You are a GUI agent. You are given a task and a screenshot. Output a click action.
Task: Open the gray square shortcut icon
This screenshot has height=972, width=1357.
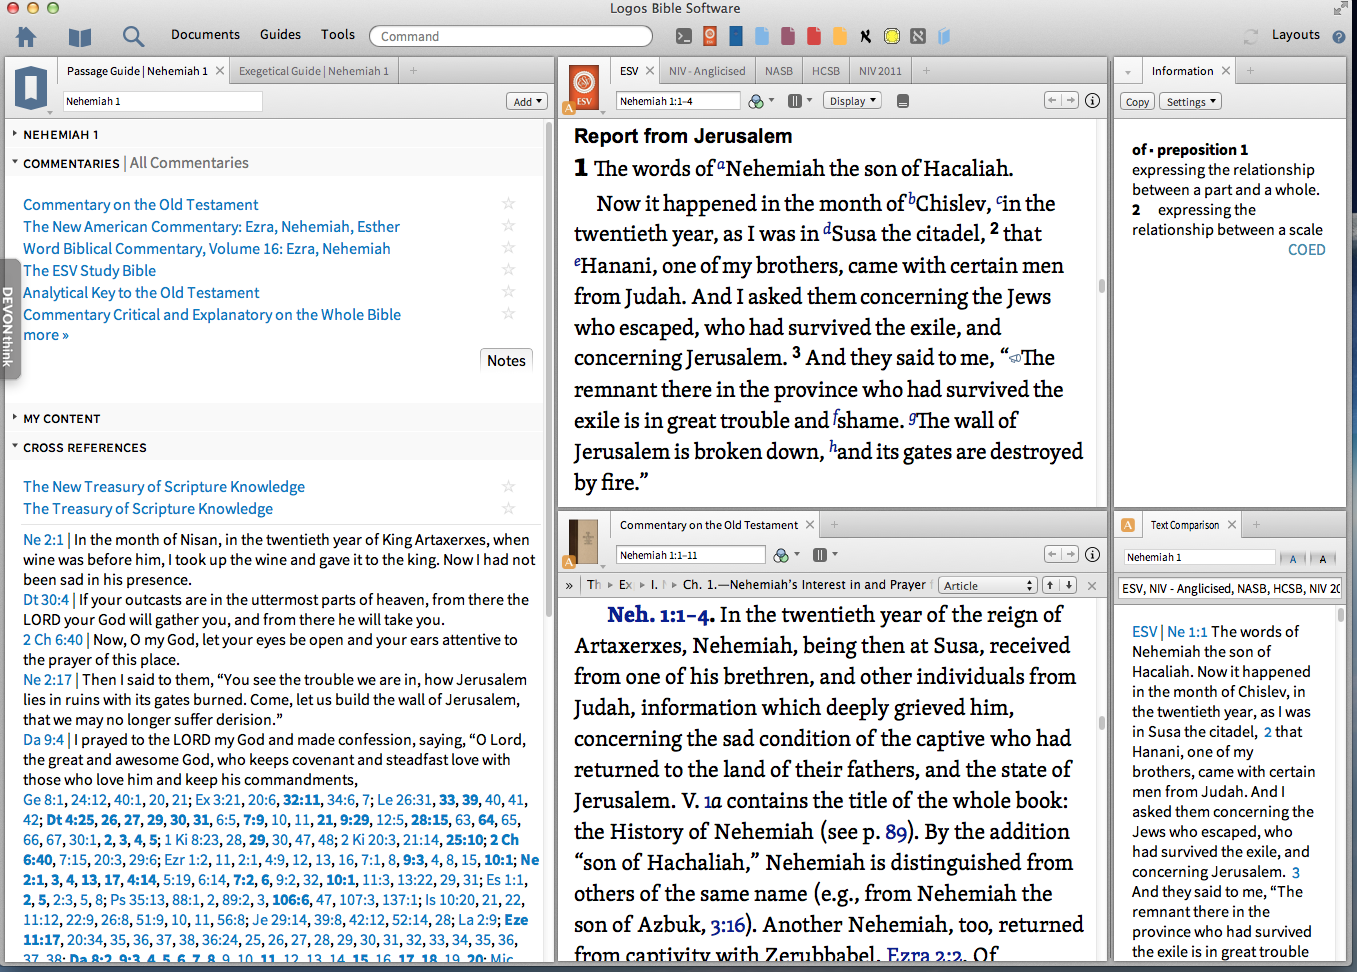(918, 36)
